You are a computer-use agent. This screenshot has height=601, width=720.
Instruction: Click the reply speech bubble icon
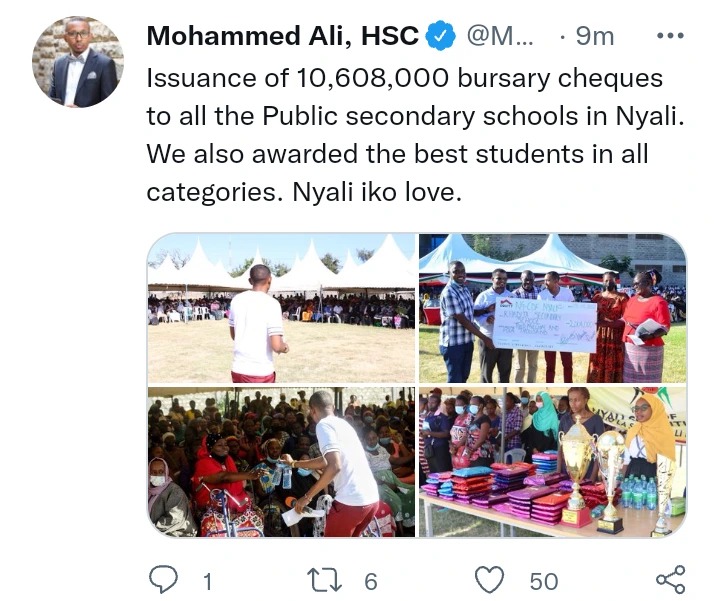(164, 579)
